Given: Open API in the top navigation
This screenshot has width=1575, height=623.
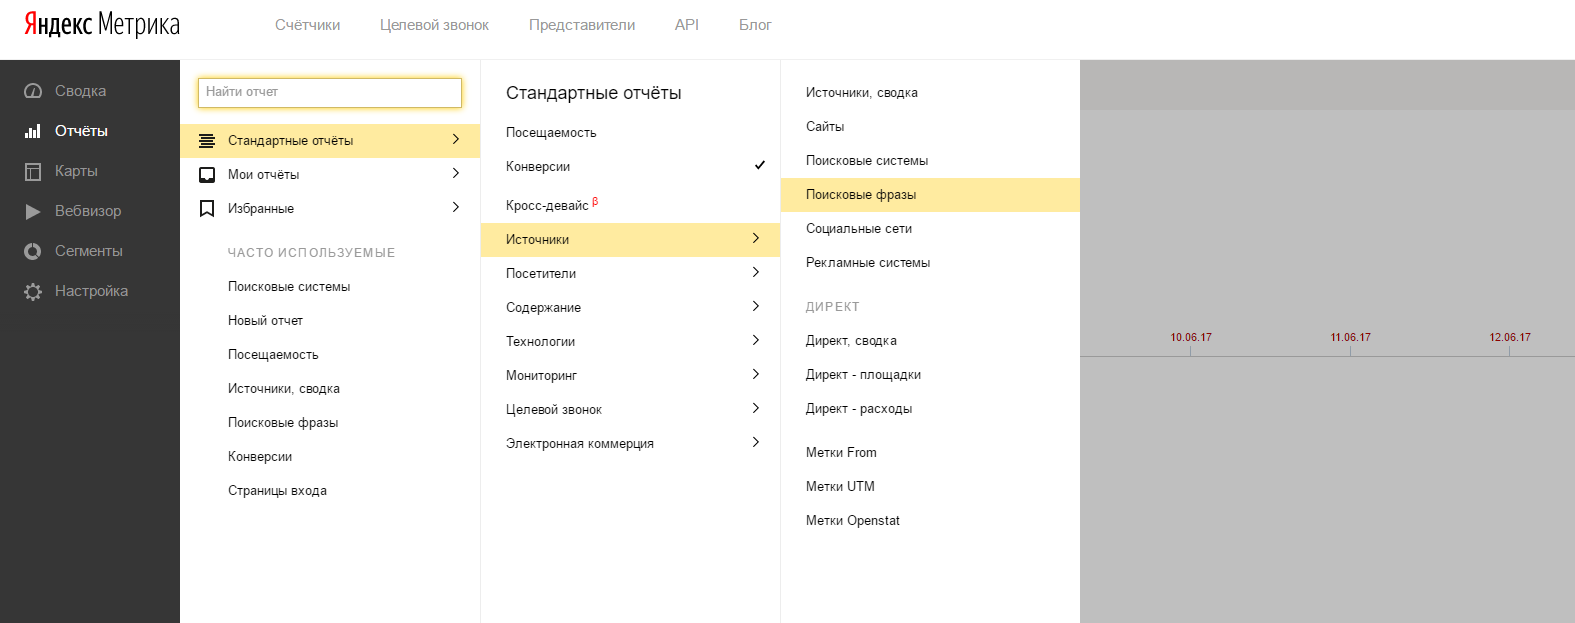Looking at the screenshot, I should [687, 25].
